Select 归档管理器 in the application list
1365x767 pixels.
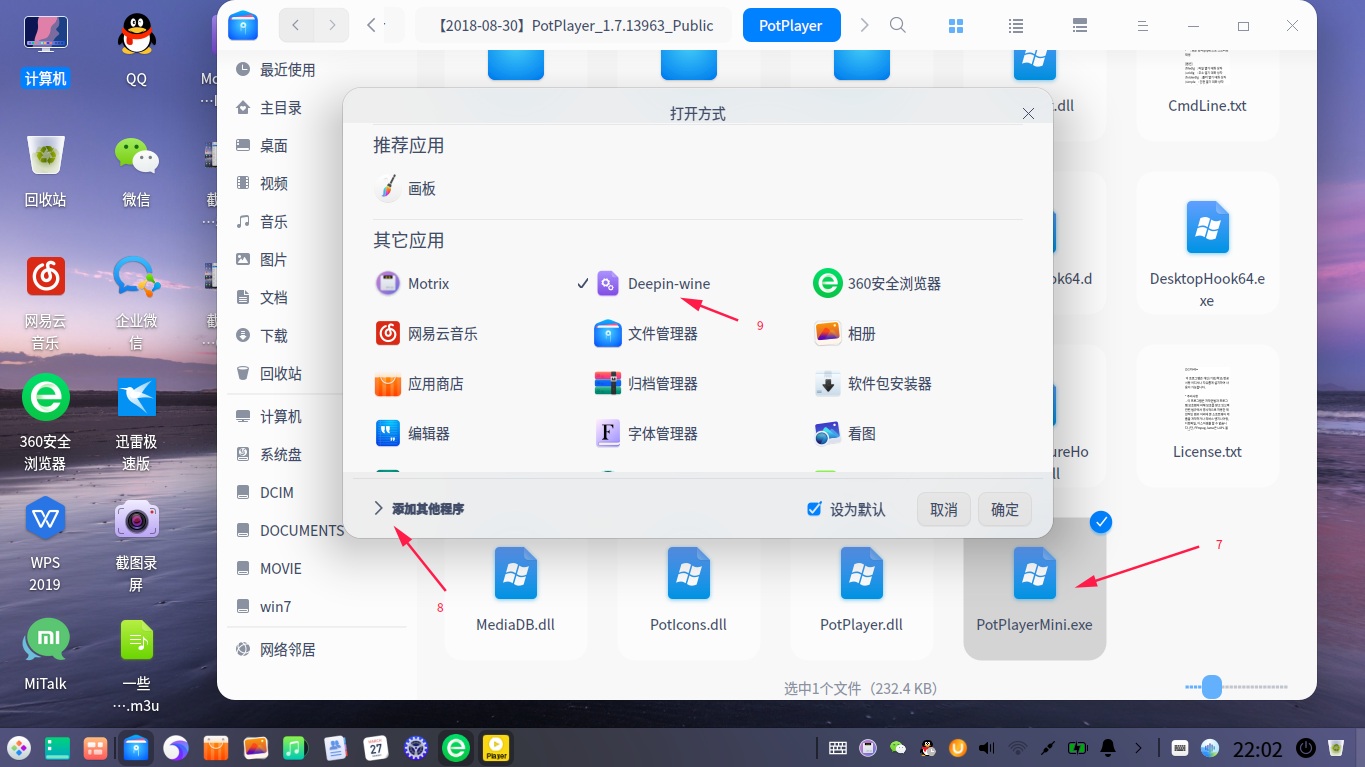(x=646, y=384)
